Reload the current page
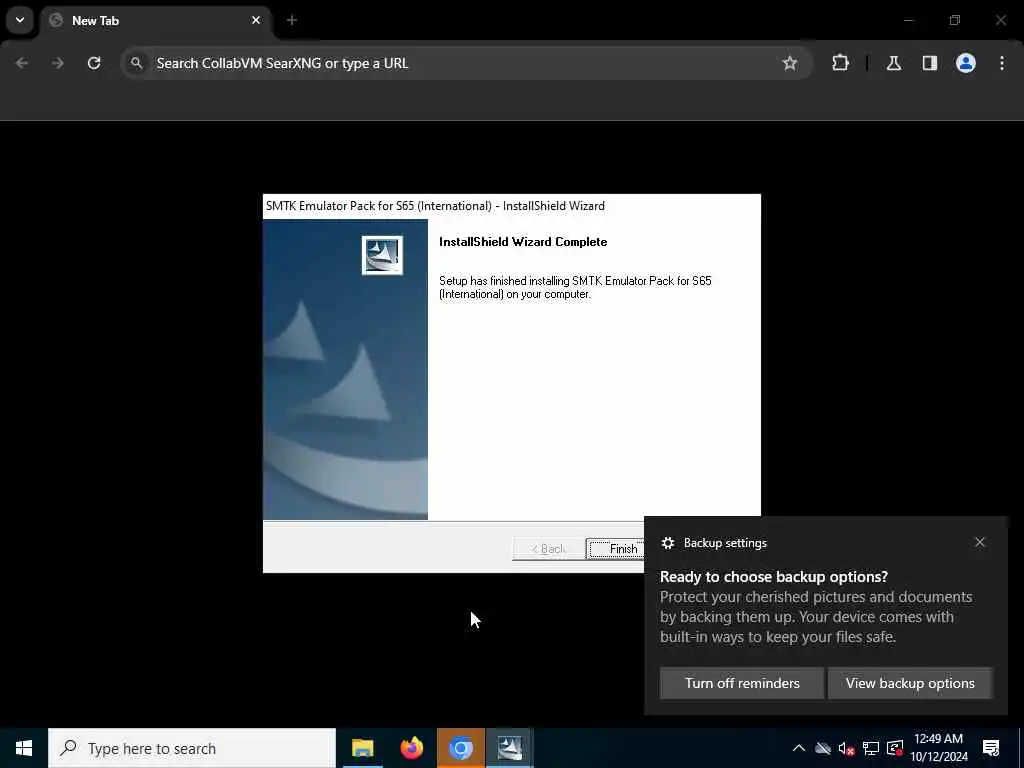This screenshot has height=768, width=1024. [94, 63]
